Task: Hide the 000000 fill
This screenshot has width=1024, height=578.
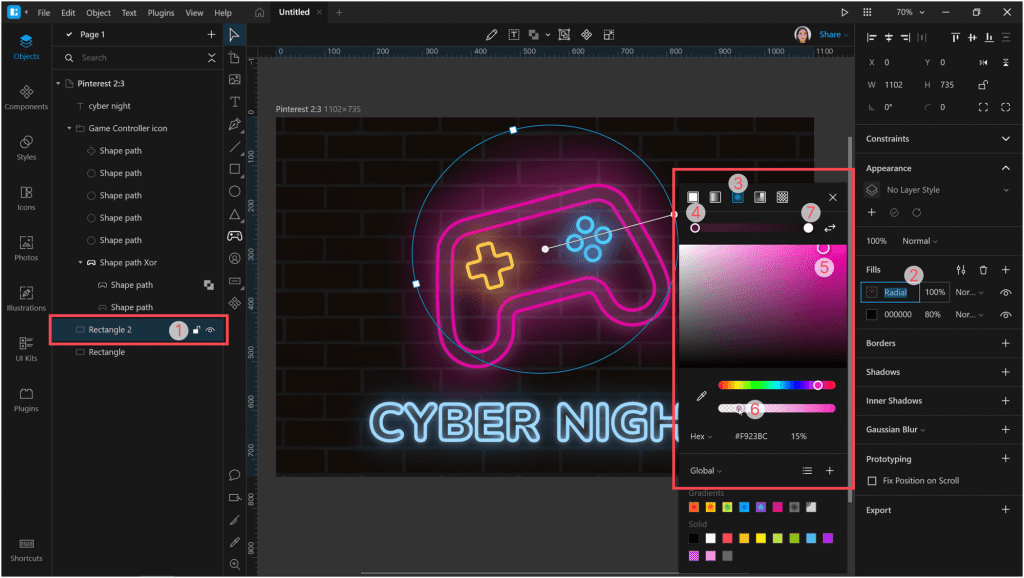Action: point(1006,315)
